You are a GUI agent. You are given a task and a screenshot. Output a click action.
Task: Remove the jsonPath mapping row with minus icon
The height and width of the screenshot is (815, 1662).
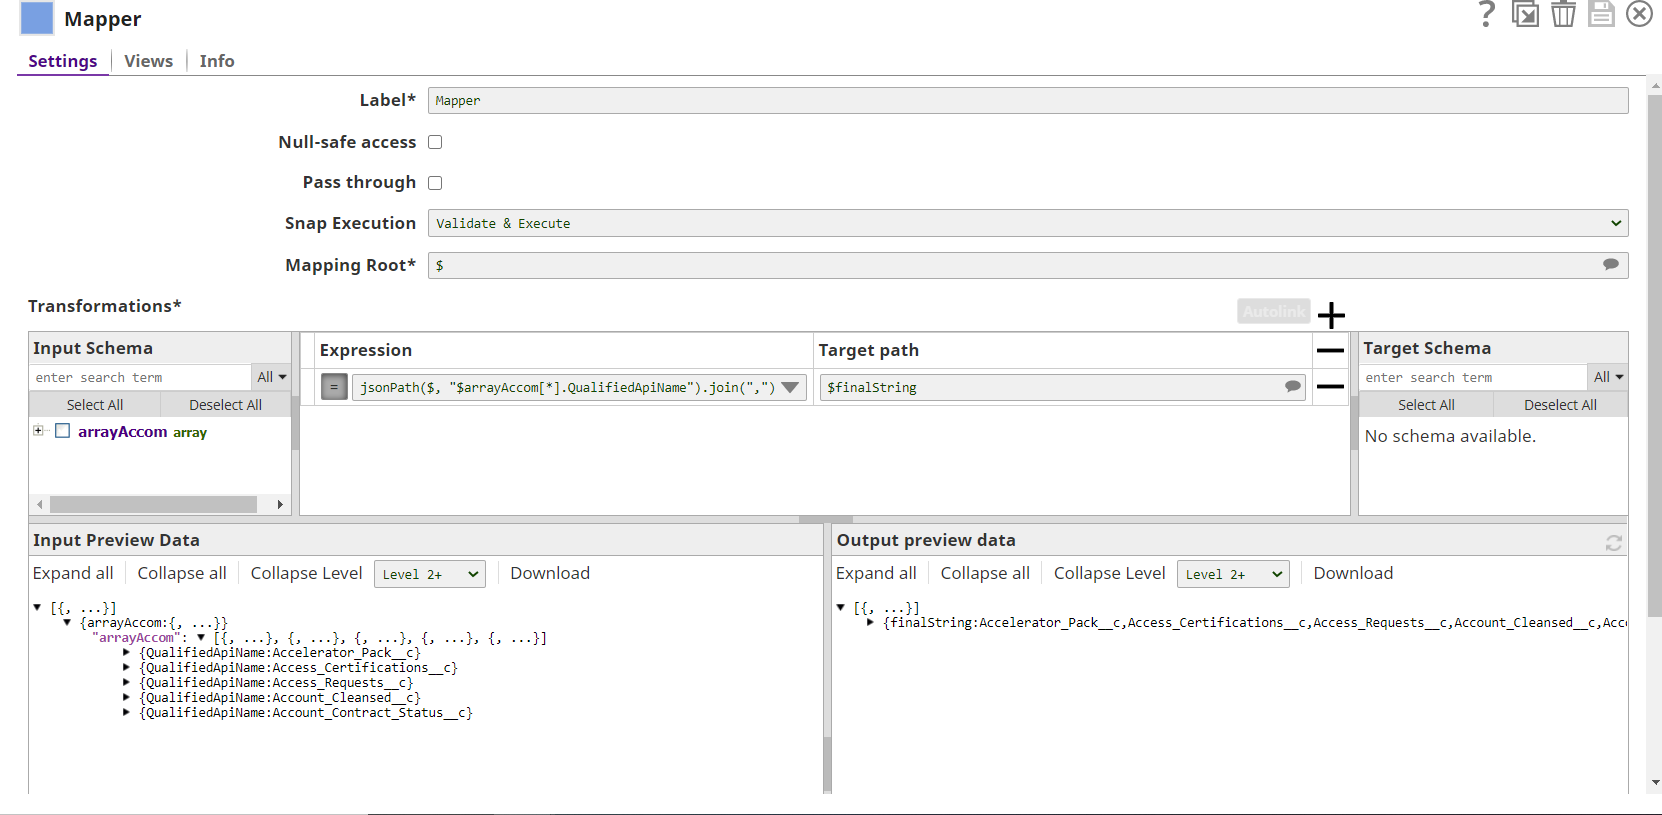pos(1330,386)
